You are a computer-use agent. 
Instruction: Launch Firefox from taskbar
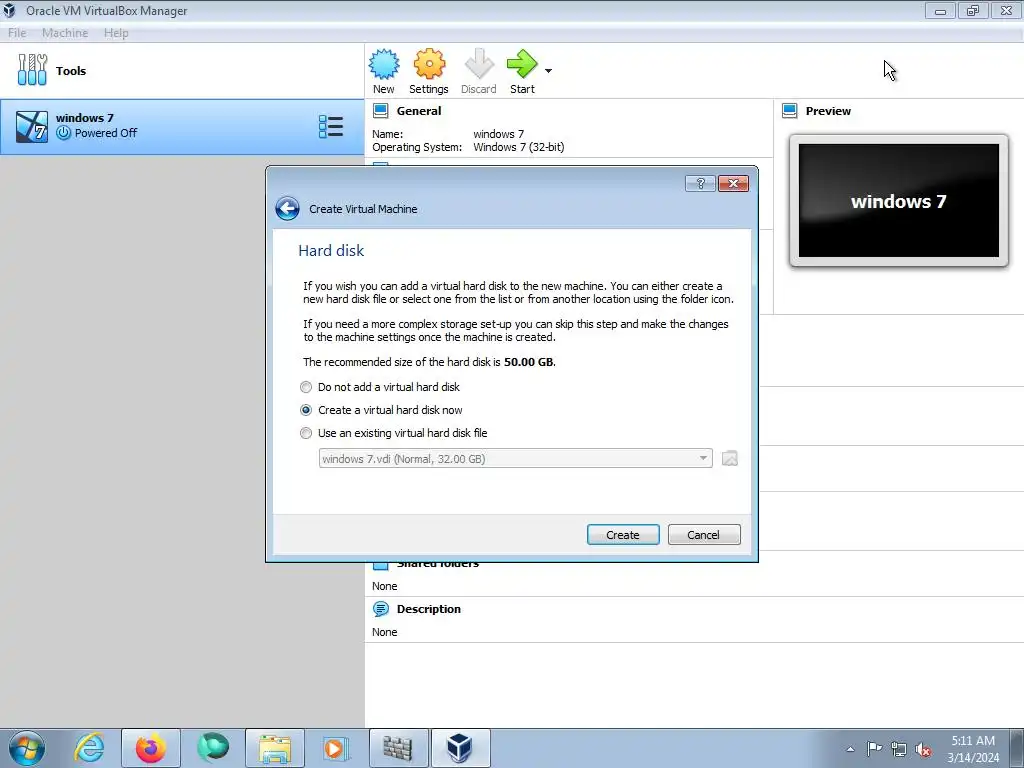150,748
